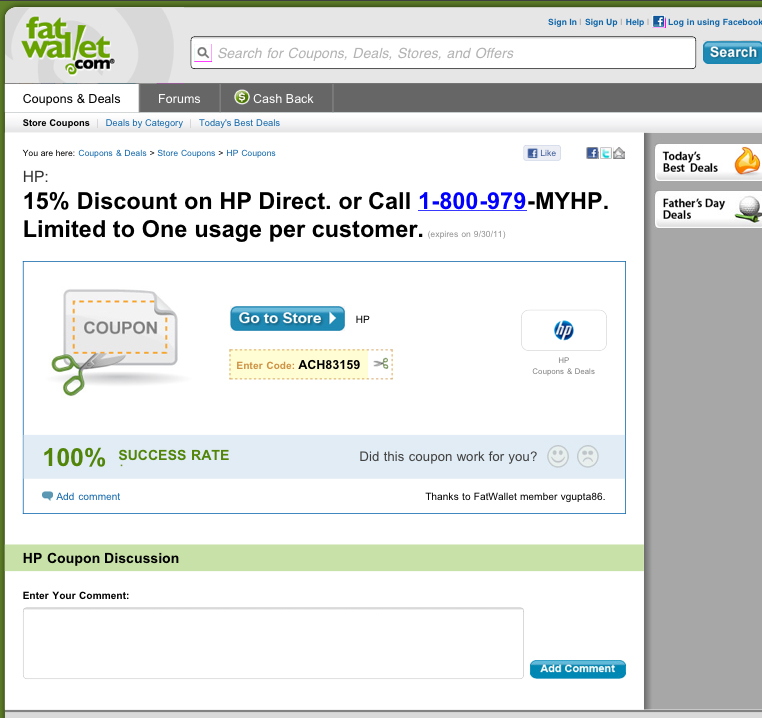Switch to the Forums tab
The height and width of the screenshot is (718, 762).
pyautogui.click(x=179, y=98)
